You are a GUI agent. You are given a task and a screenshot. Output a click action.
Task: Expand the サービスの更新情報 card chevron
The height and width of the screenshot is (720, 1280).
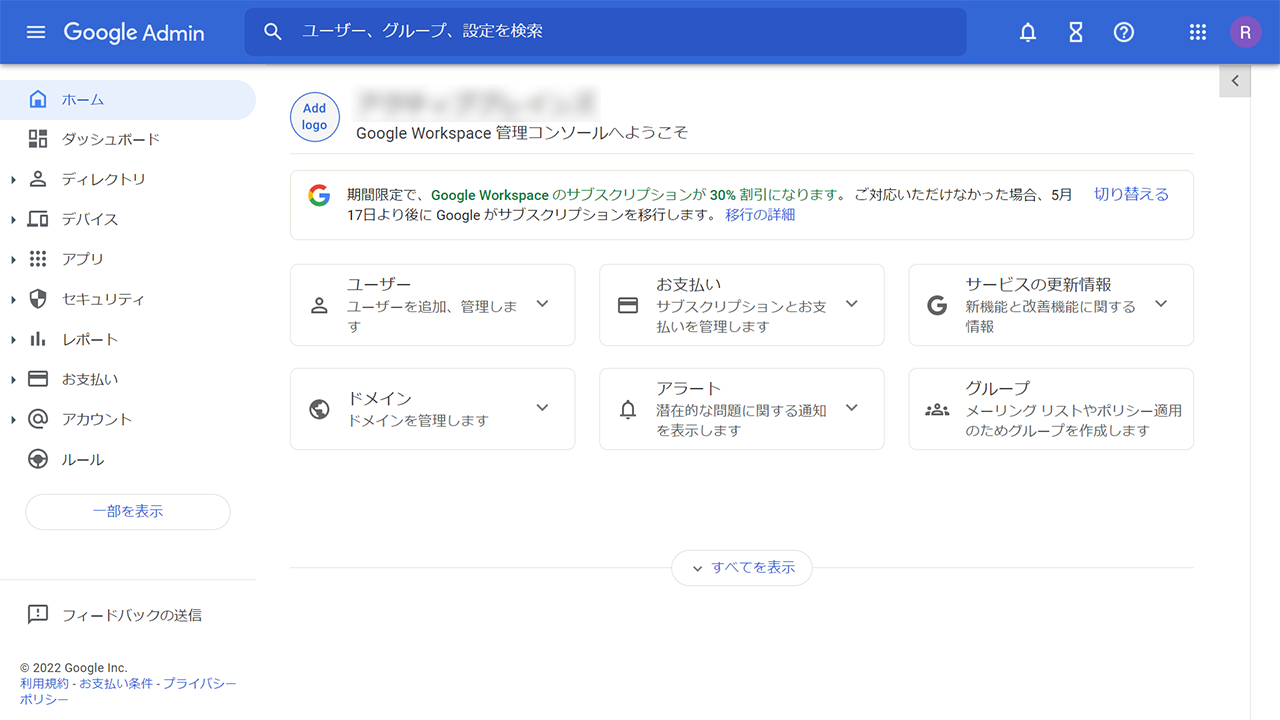1160,304
